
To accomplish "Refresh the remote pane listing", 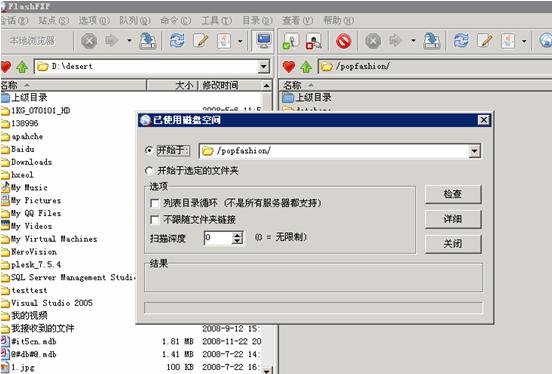I will pos(461,41).
